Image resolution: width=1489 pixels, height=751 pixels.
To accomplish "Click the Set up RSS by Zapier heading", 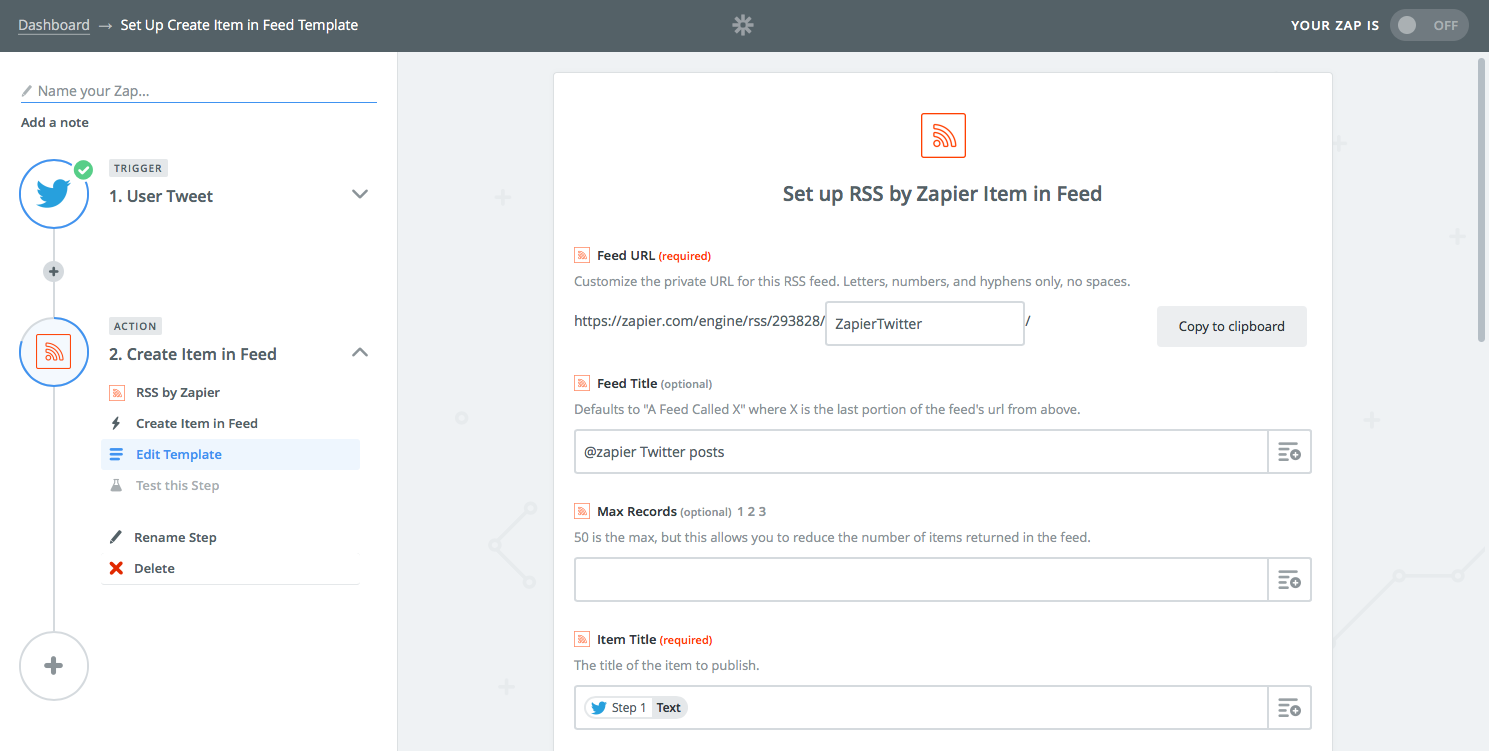I will (x=942, y=194).
